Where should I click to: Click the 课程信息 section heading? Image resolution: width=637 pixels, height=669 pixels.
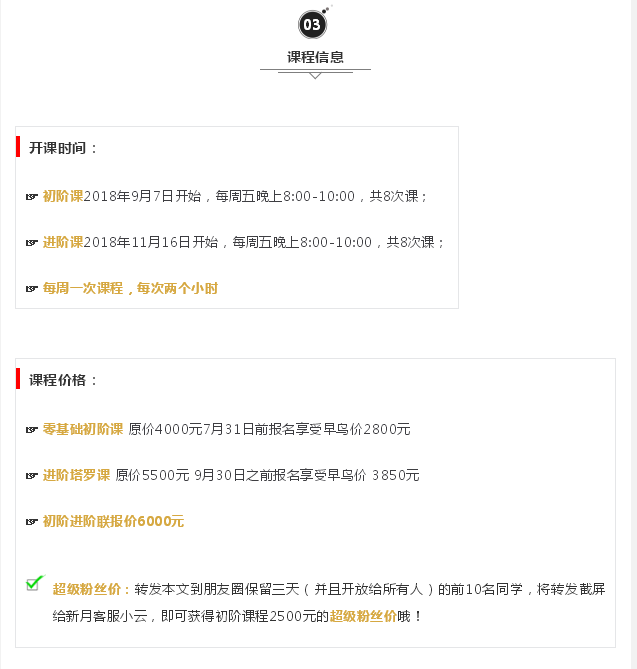click(x=315, y=57)
